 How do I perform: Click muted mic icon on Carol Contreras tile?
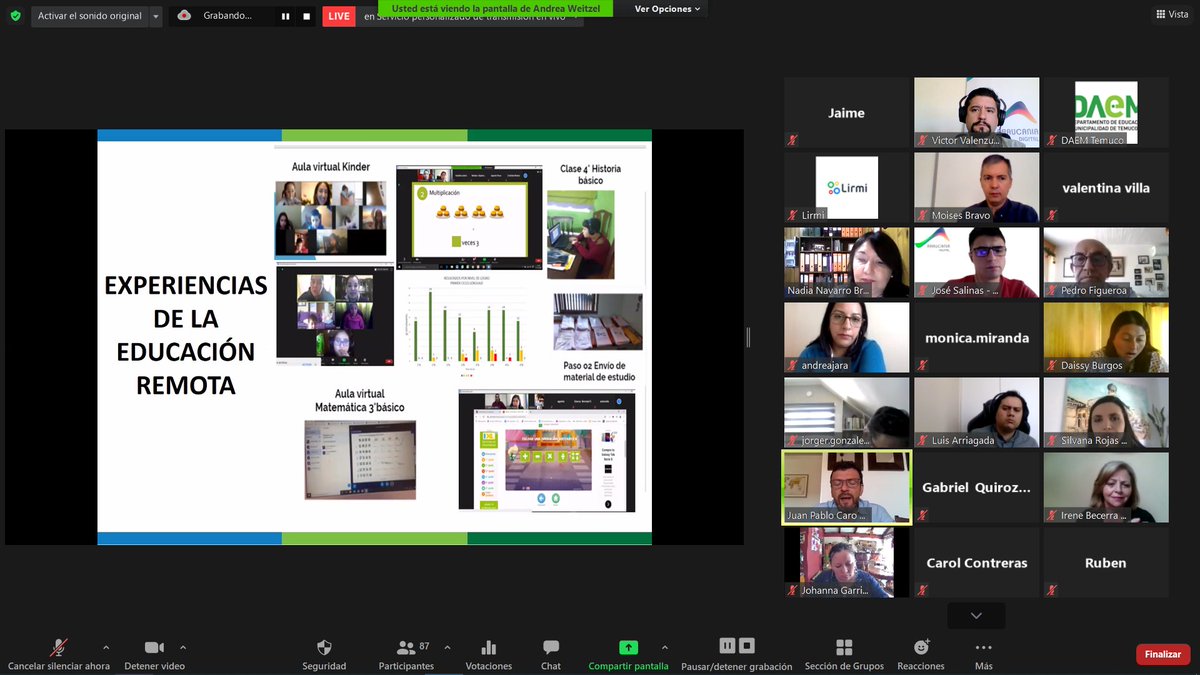tap(922, 590)
